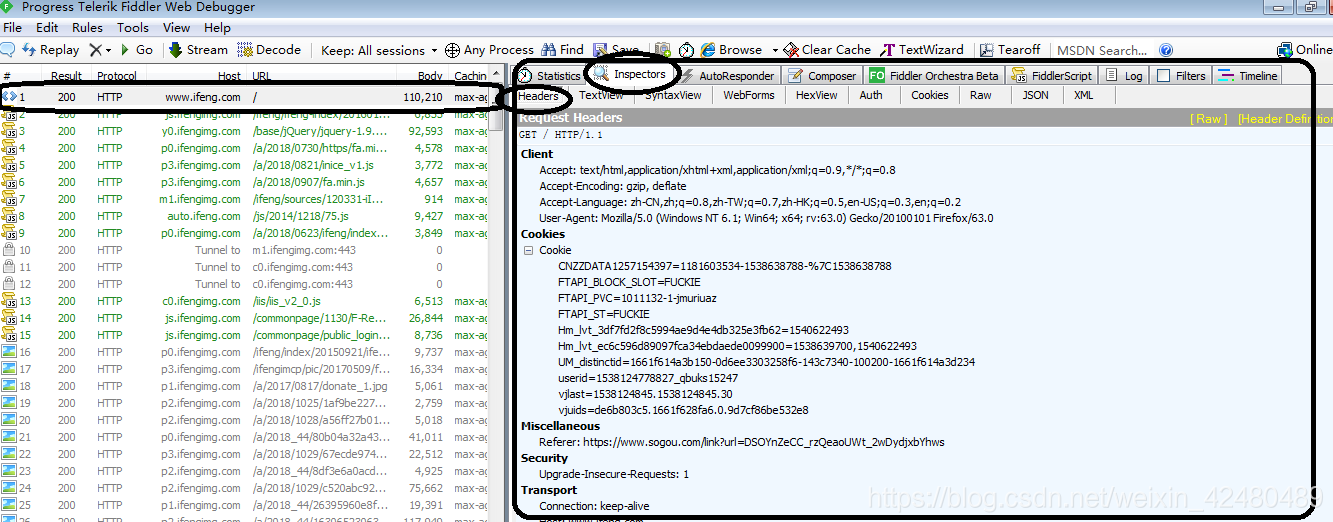
Task: Click the comment balloon icon left of Replay
Action: [8, 50]
